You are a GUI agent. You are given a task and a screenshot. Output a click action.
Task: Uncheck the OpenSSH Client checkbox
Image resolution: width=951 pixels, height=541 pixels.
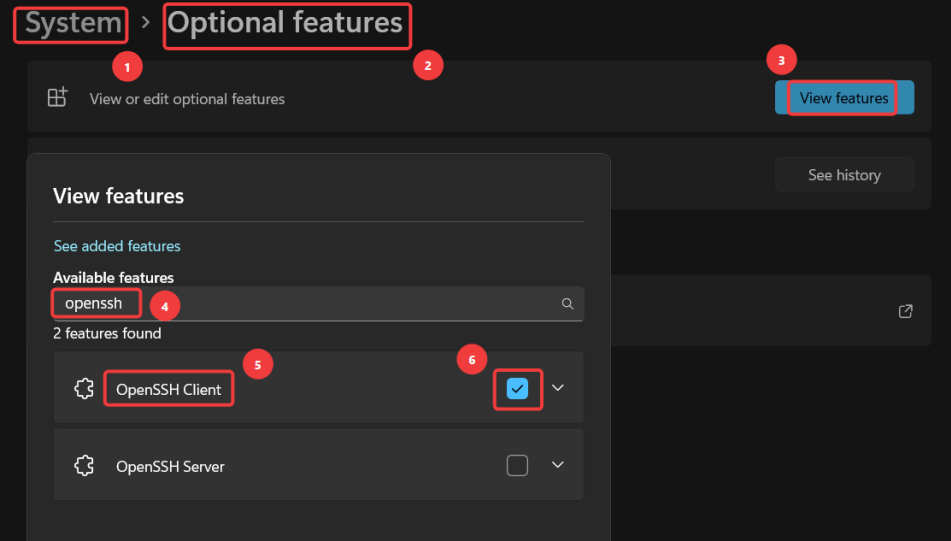[x=517, y=388]
